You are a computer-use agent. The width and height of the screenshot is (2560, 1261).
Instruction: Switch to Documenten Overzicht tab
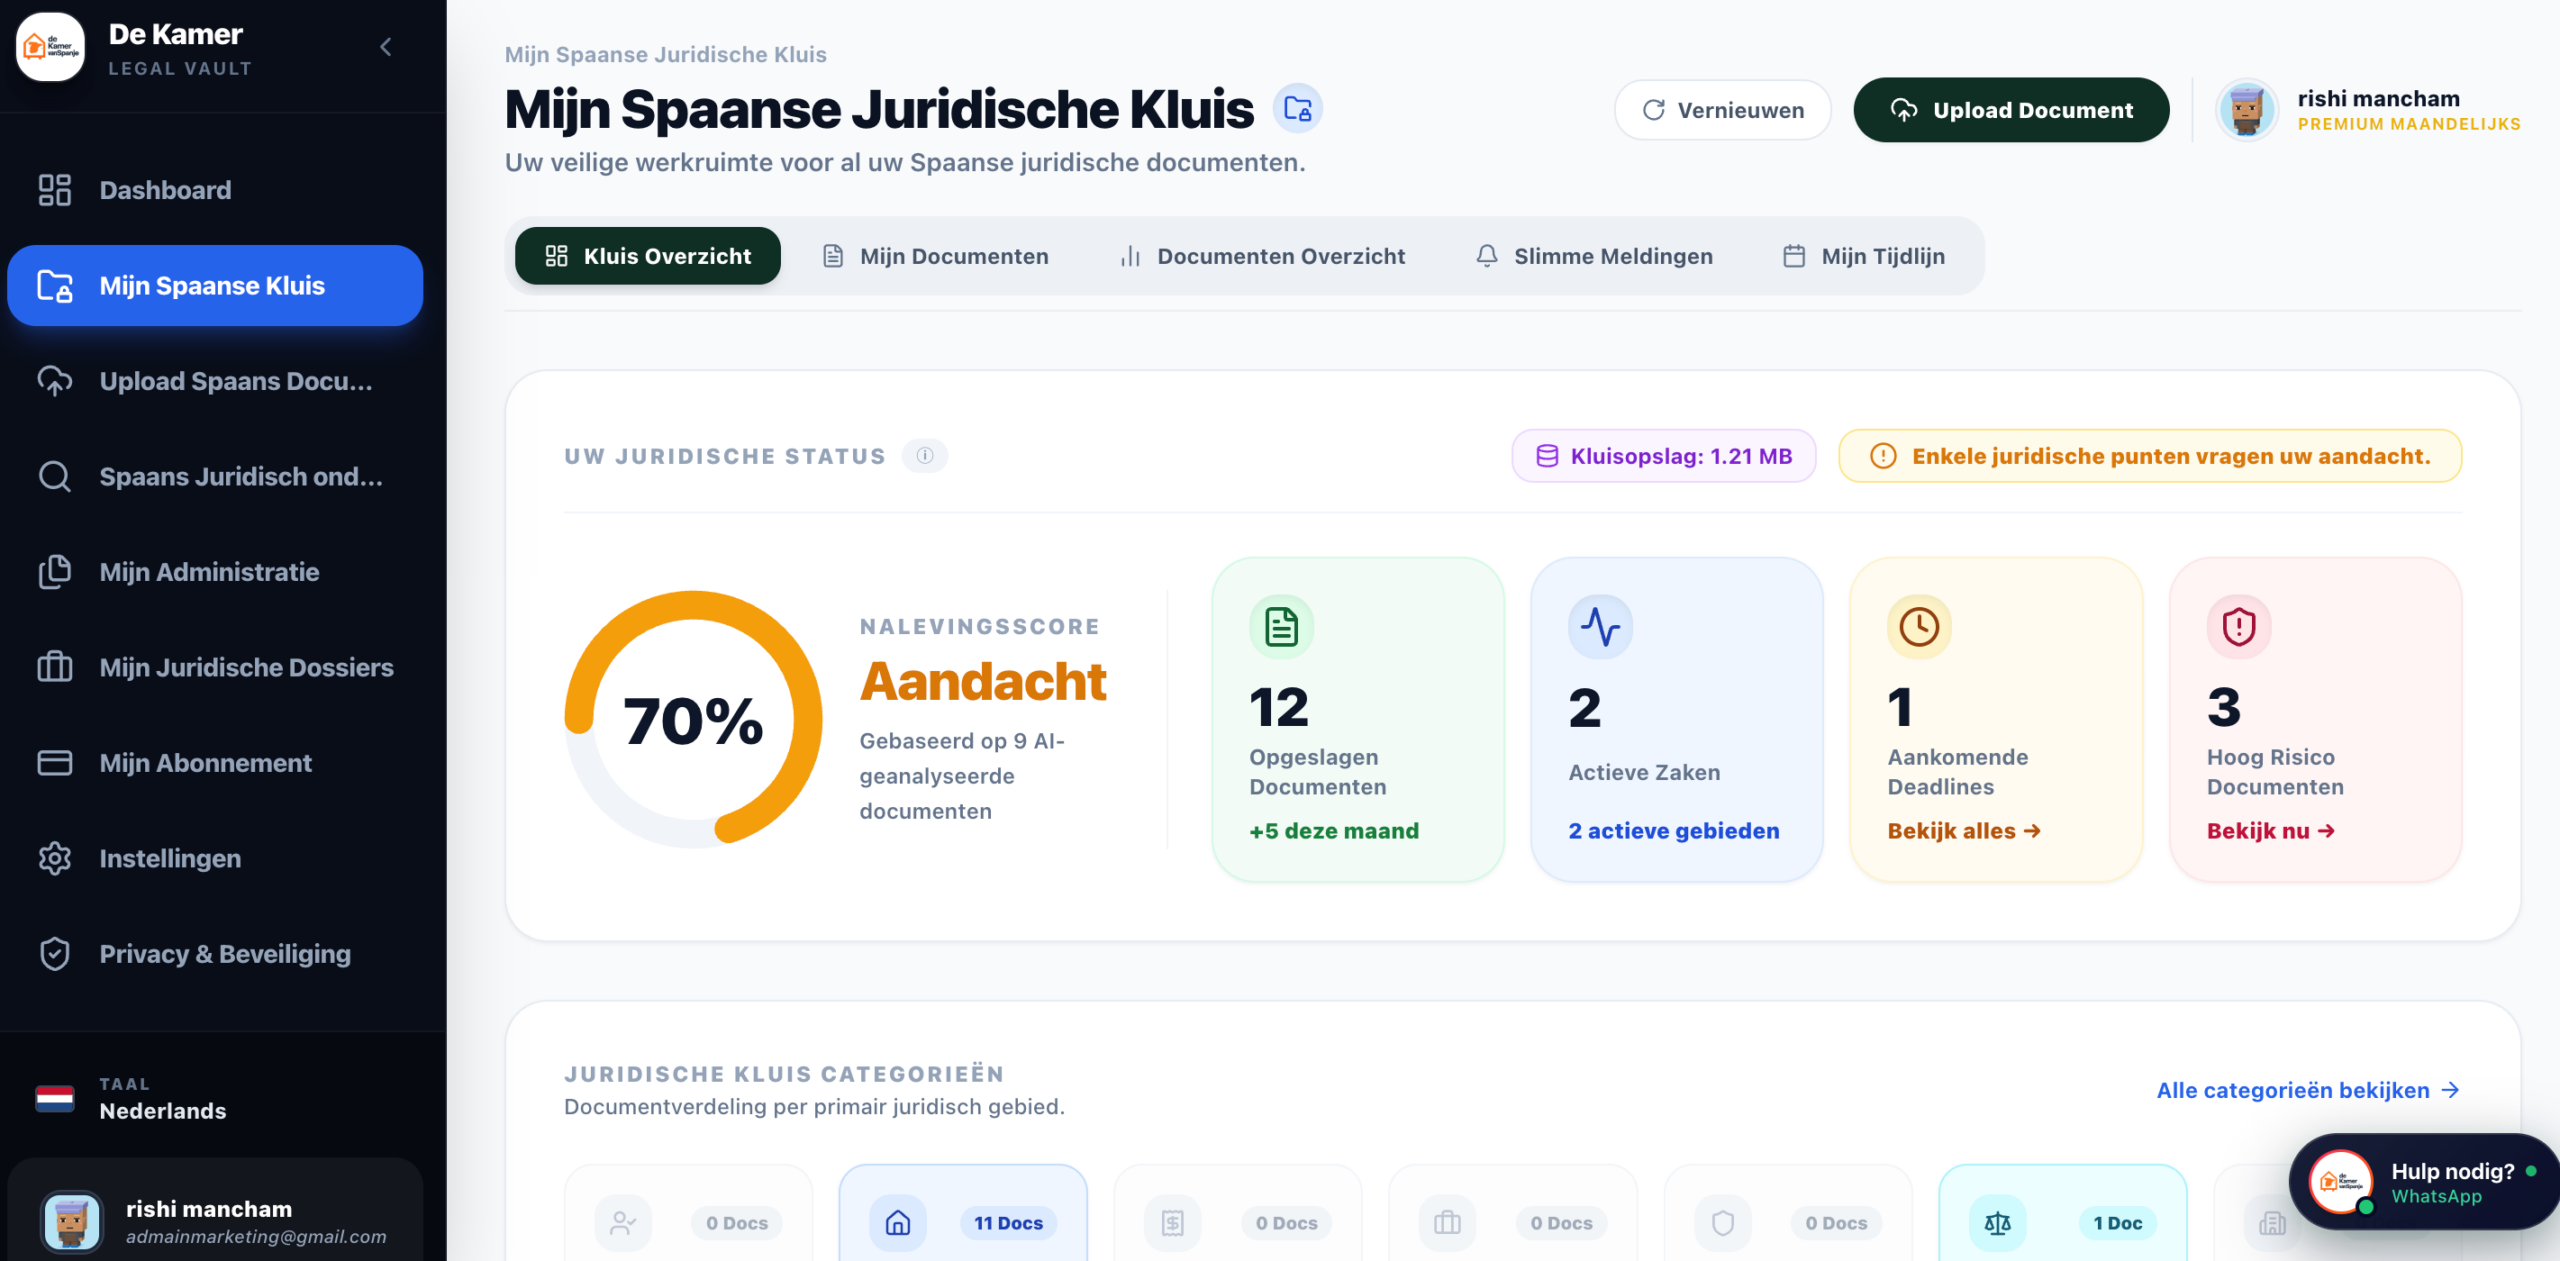(x=1262, y=256)
